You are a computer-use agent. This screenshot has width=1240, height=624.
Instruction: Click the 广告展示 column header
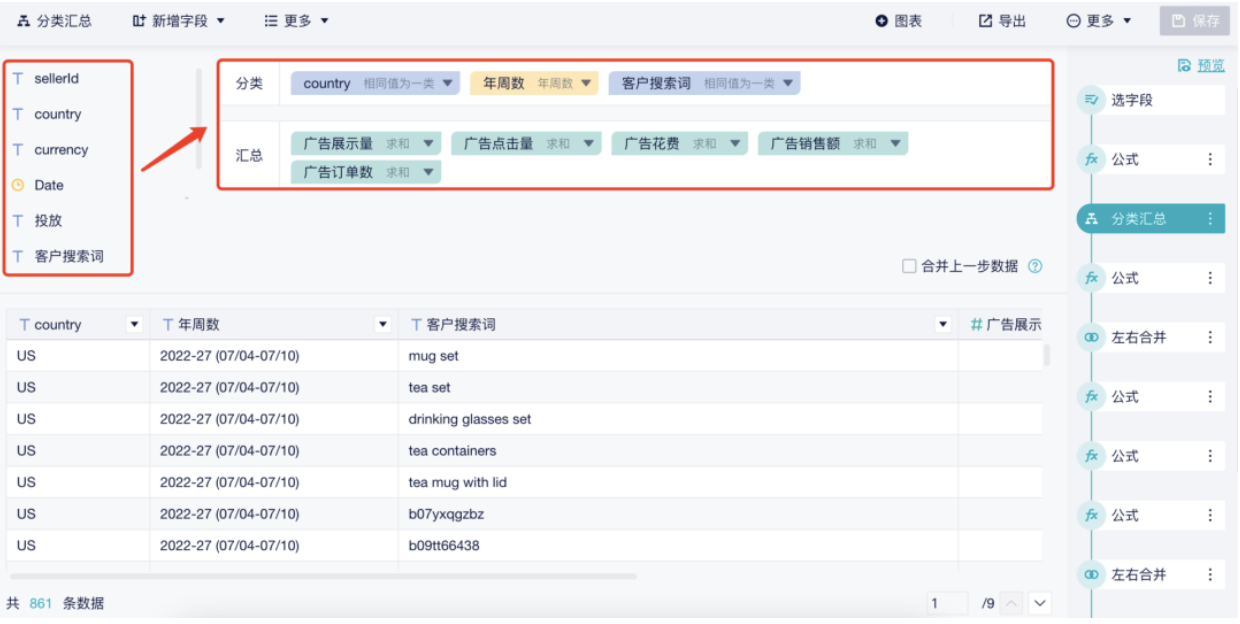1006,325
